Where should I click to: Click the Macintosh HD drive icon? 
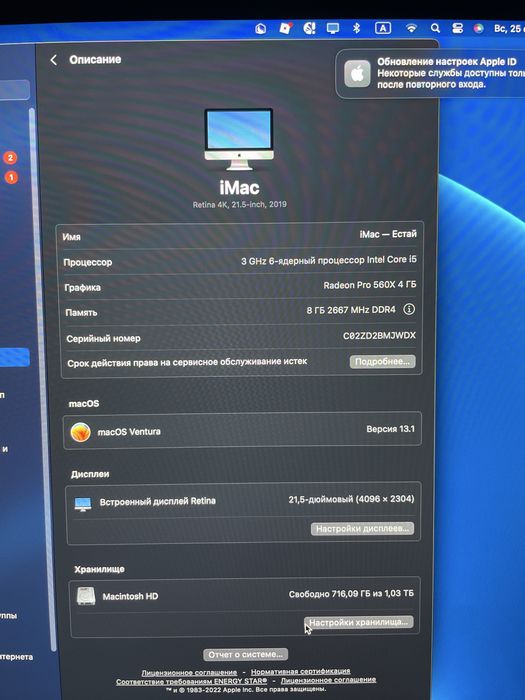(x=86, y=596)
